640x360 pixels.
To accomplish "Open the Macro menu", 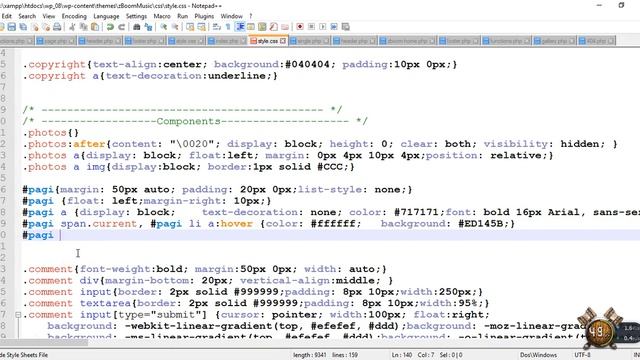I will click(162, 16).
